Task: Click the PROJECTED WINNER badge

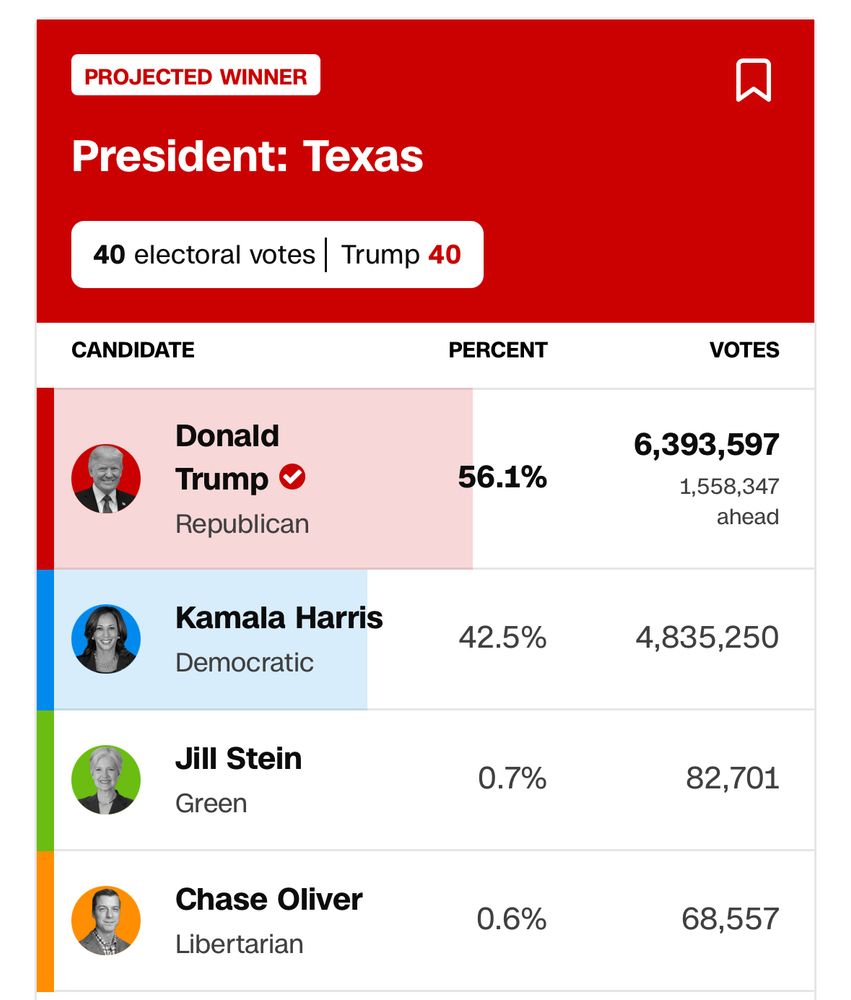Action: click(x=196, y=76)
